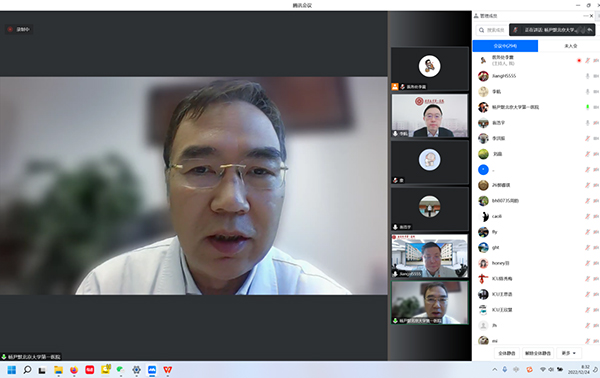Select the 会议中 members tab

(505, 46)
